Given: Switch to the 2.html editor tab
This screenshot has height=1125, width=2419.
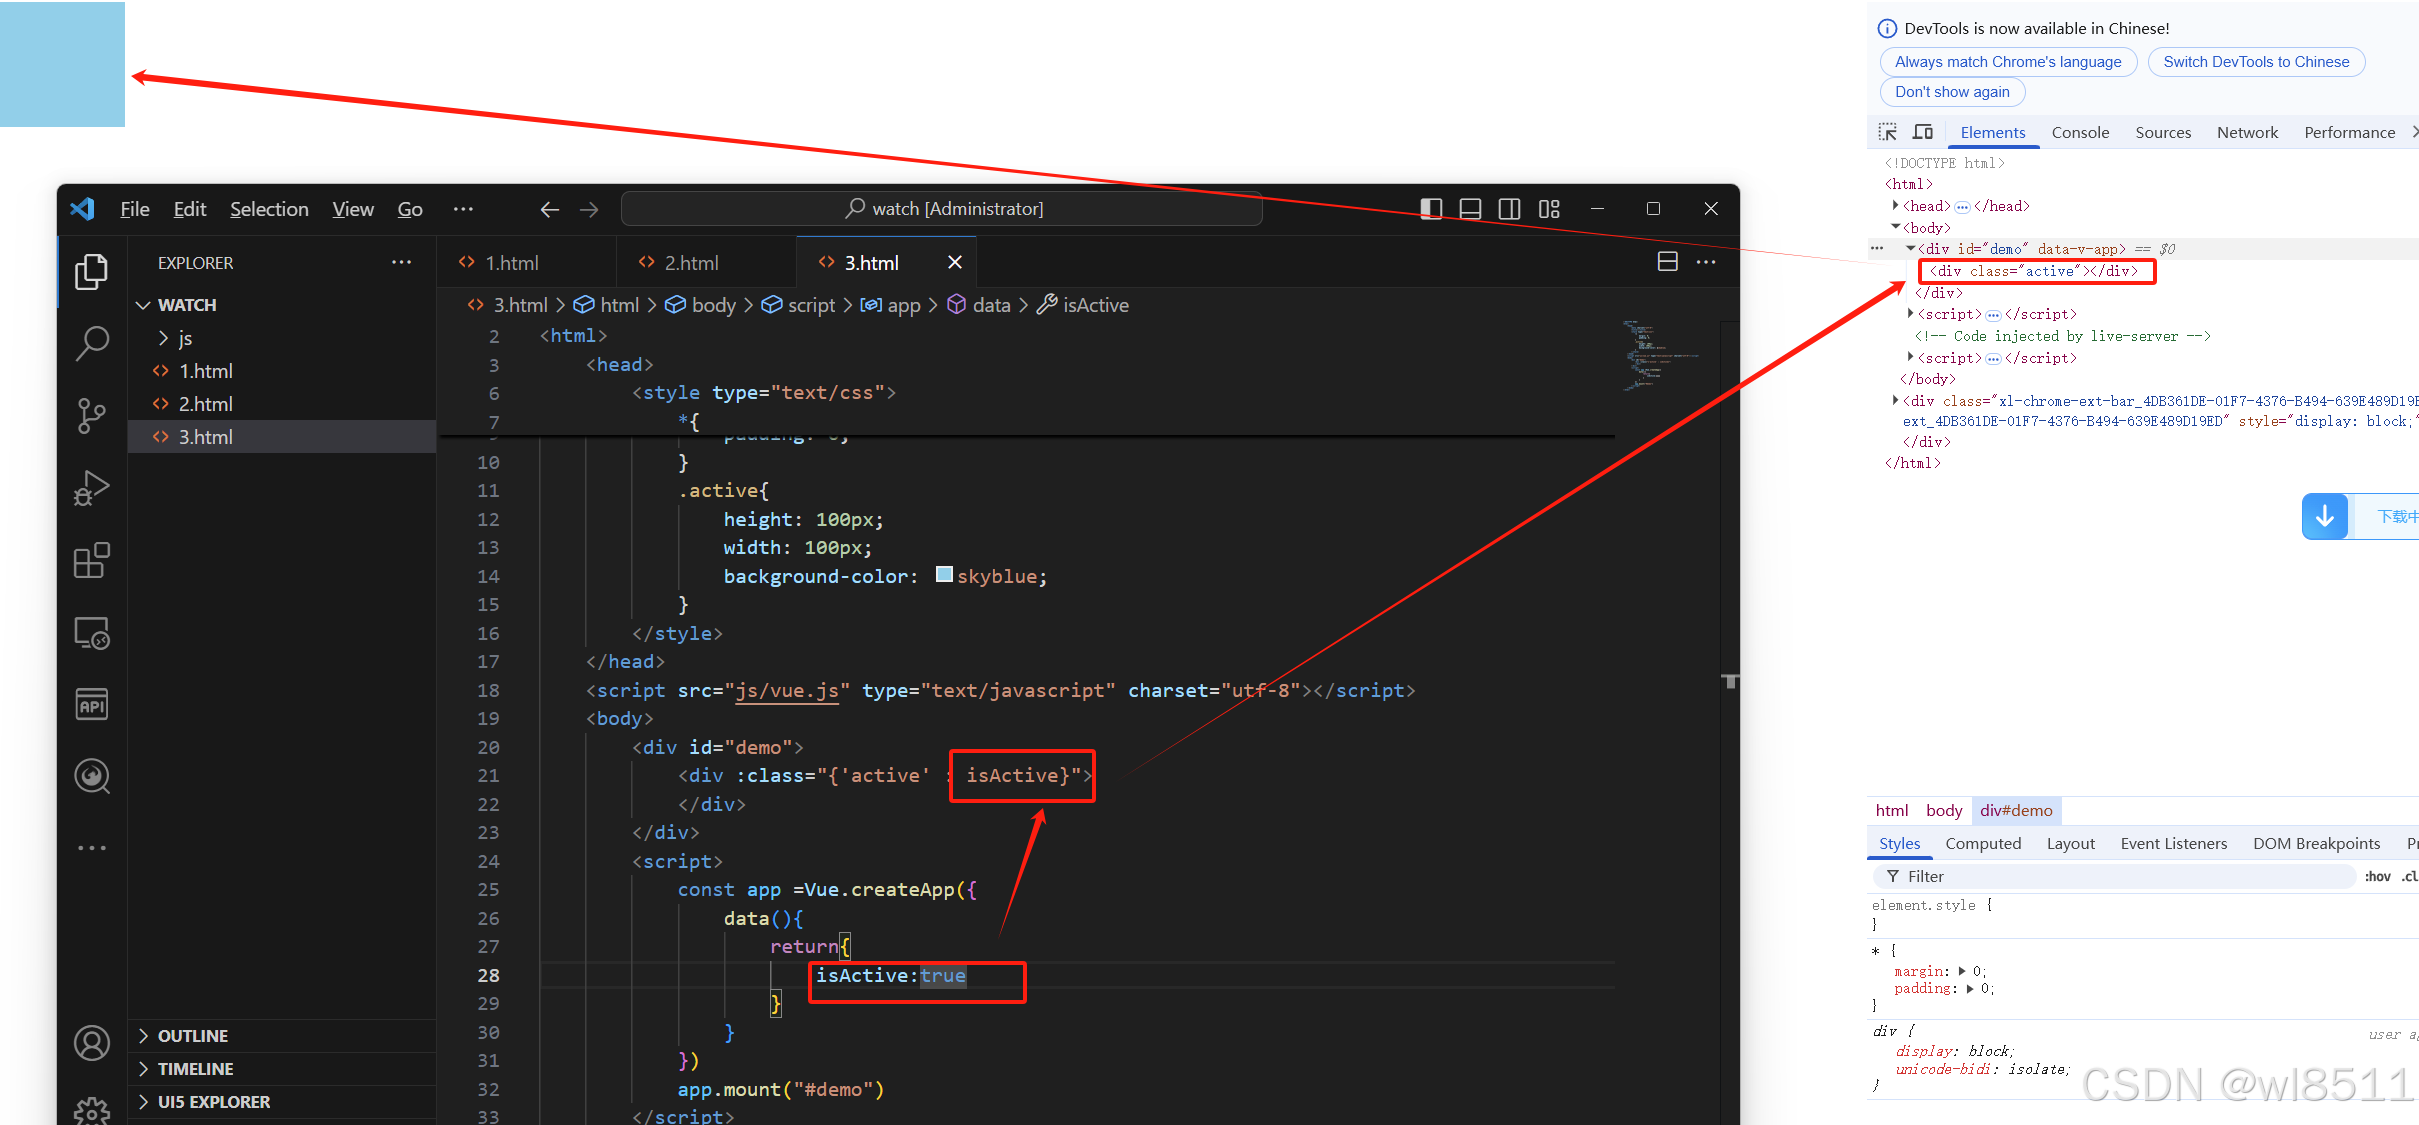Looking at the screenshot, I should 688,262.
